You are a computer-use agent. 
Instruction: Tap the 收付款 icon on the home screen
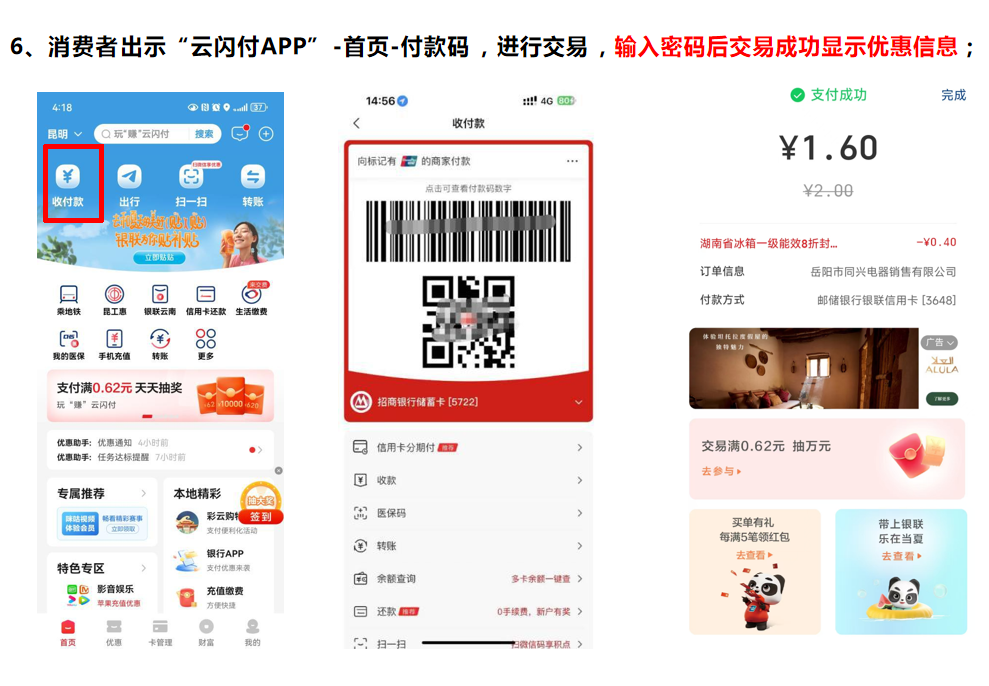click(68, 176)
